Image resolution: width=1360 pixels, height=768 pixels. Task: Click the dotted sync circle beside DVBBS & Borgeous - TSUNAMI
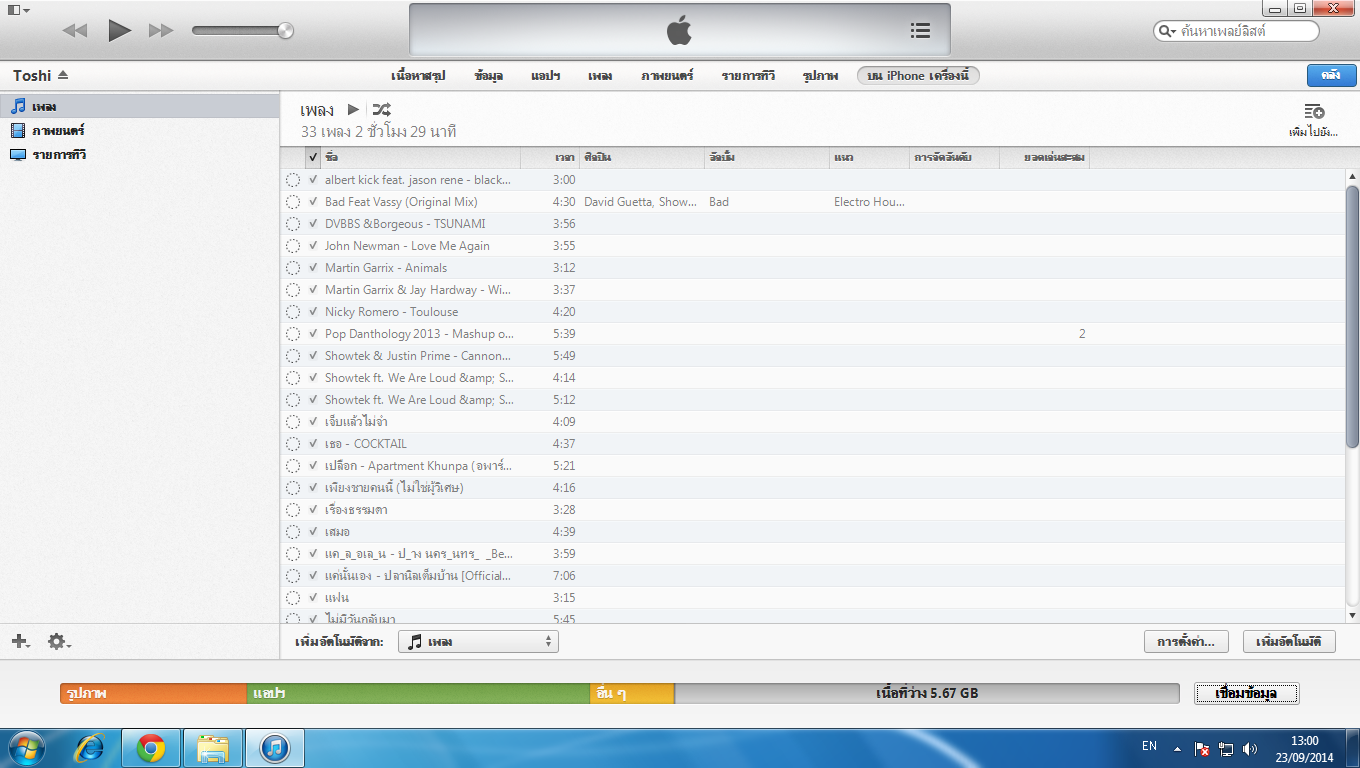point(293,224)
